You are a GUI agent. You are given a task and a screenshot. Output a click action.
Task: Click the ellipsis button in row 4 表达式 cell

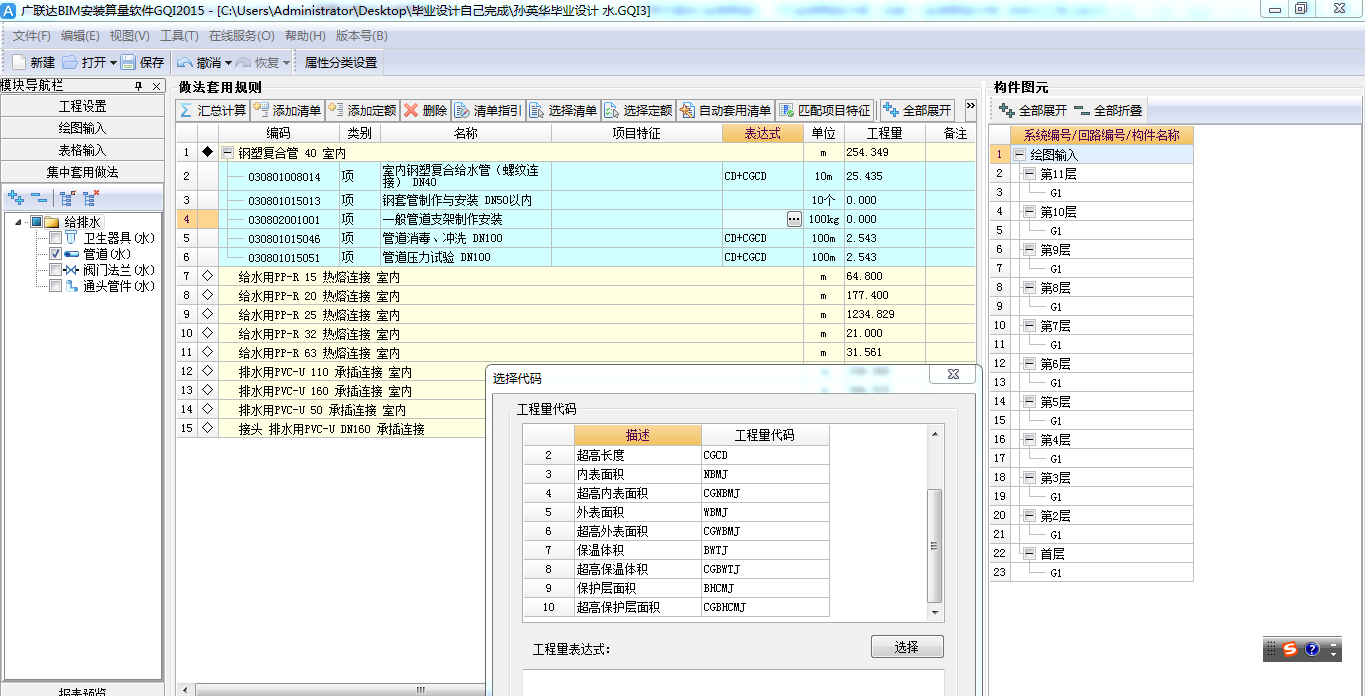[x=794, y=219]
